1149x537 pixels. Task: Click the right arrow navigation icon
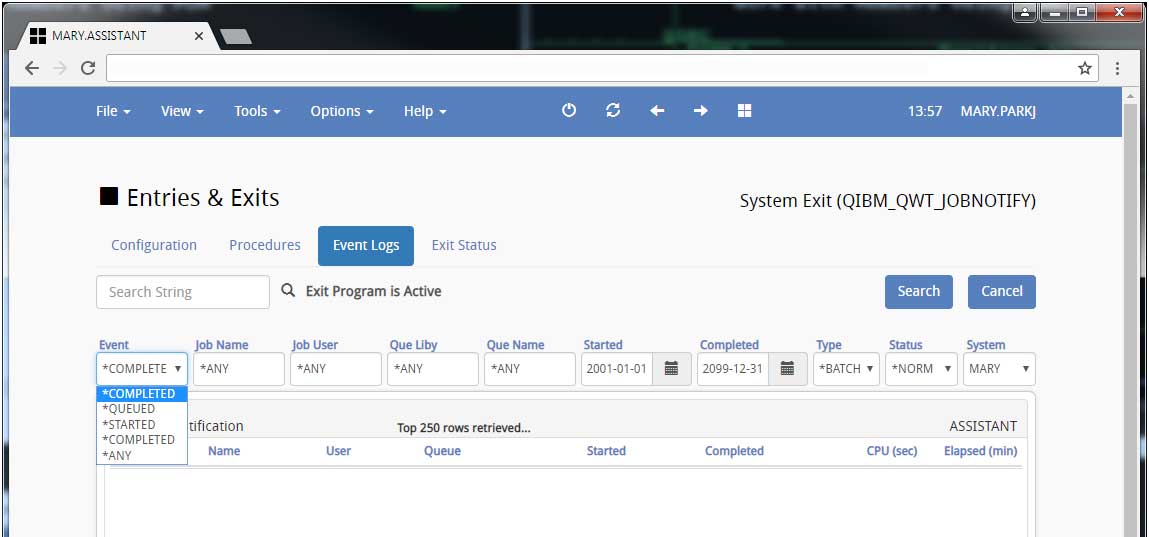click(700, 111)
